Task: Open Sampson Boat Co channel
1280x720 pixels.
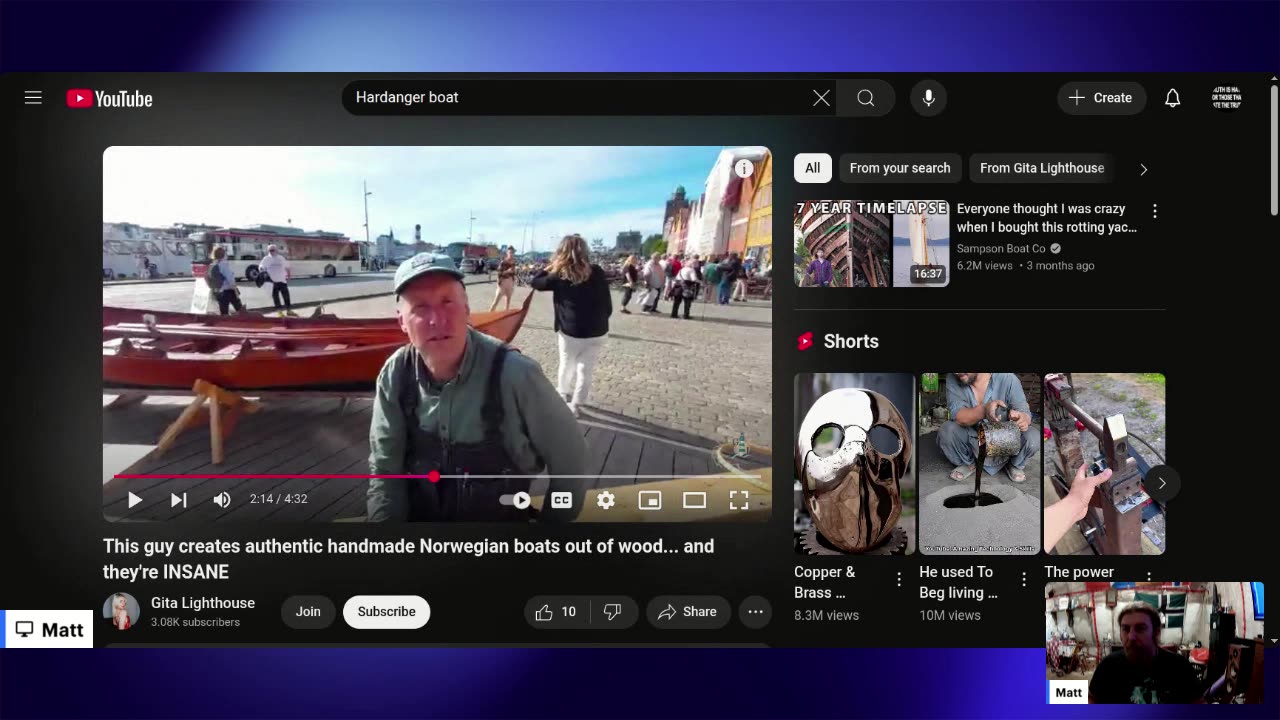Action: 1001,248
